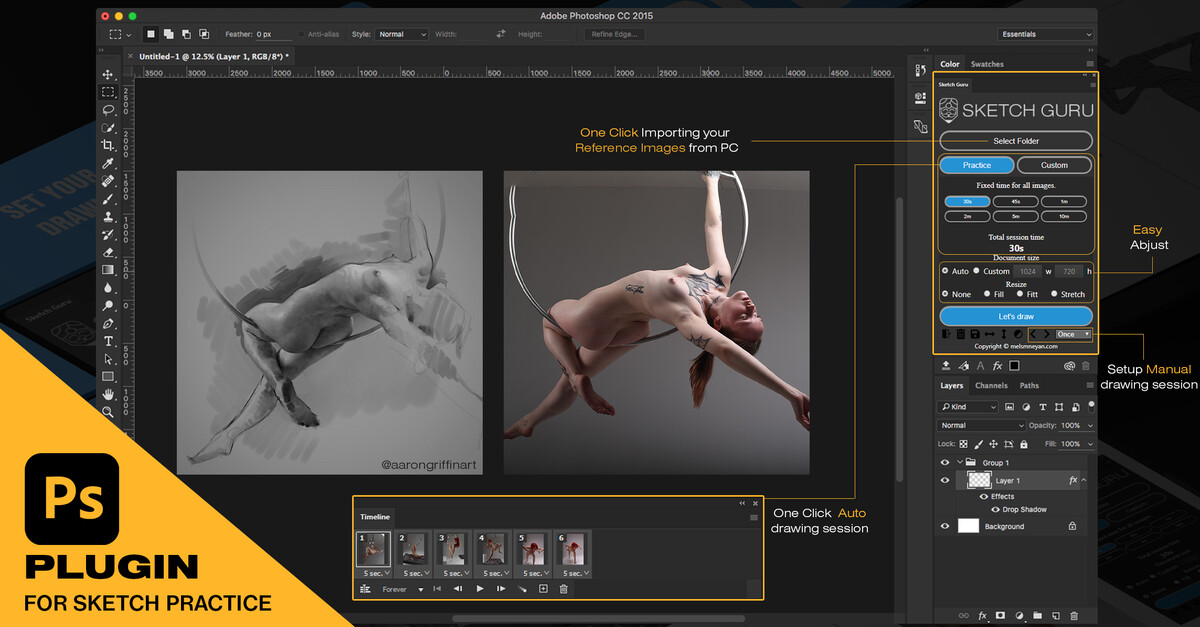Open the Opacity 100% dropdown
This screenshot has width=1200, height=627.
click(1089, 425)
